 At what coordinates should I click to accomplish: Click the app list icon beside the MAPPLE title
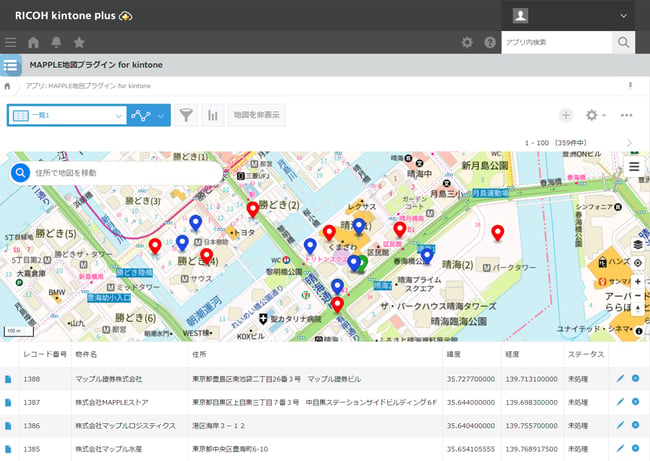[10, 65]
